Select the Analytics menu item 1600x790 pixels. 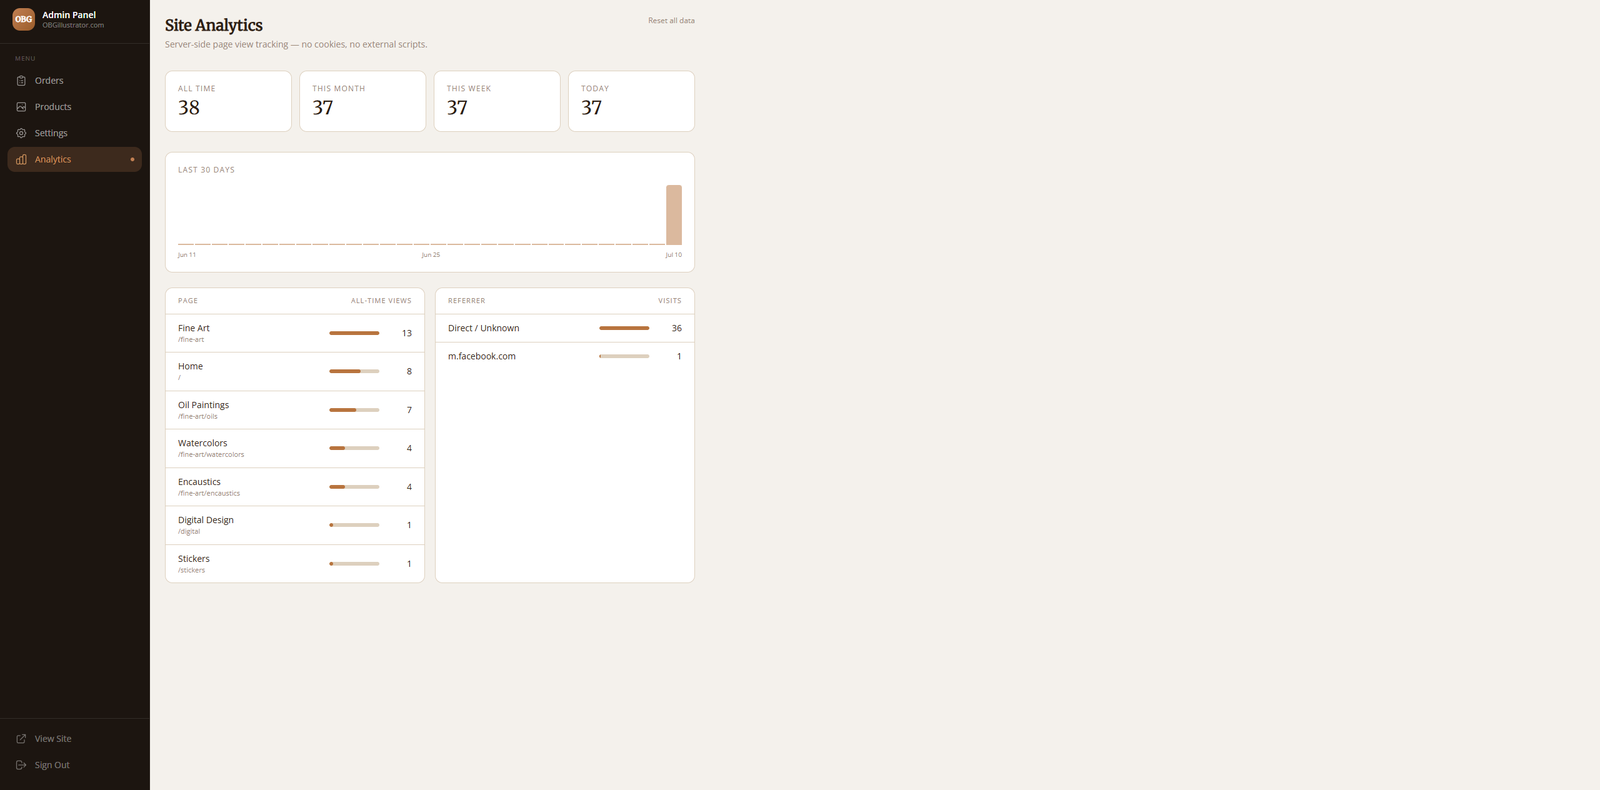point(74,160)
